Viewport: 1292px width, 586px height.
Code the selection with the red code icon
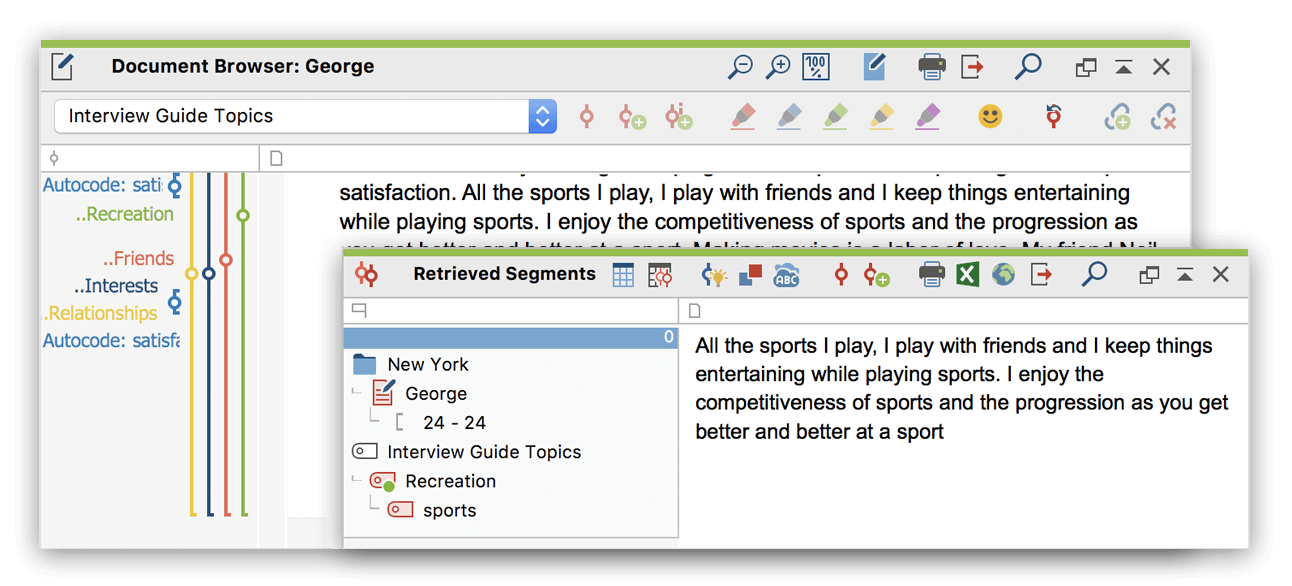pos(587,117)
